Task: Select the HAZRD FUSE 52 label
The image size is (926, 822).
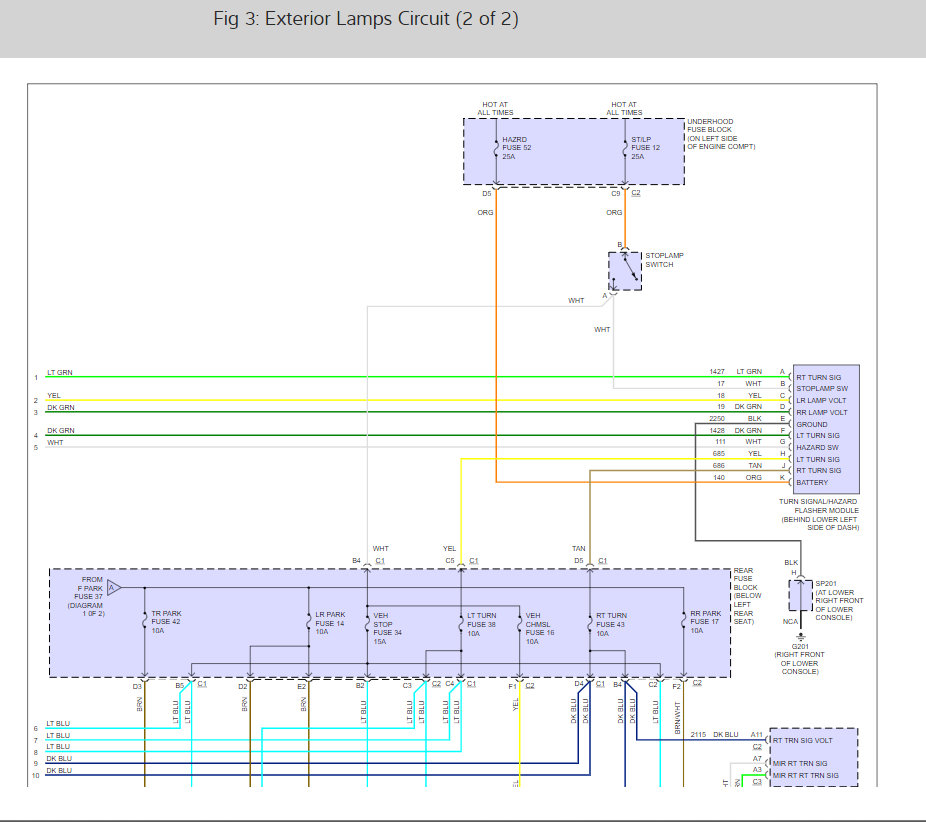Action: [517, 148]
